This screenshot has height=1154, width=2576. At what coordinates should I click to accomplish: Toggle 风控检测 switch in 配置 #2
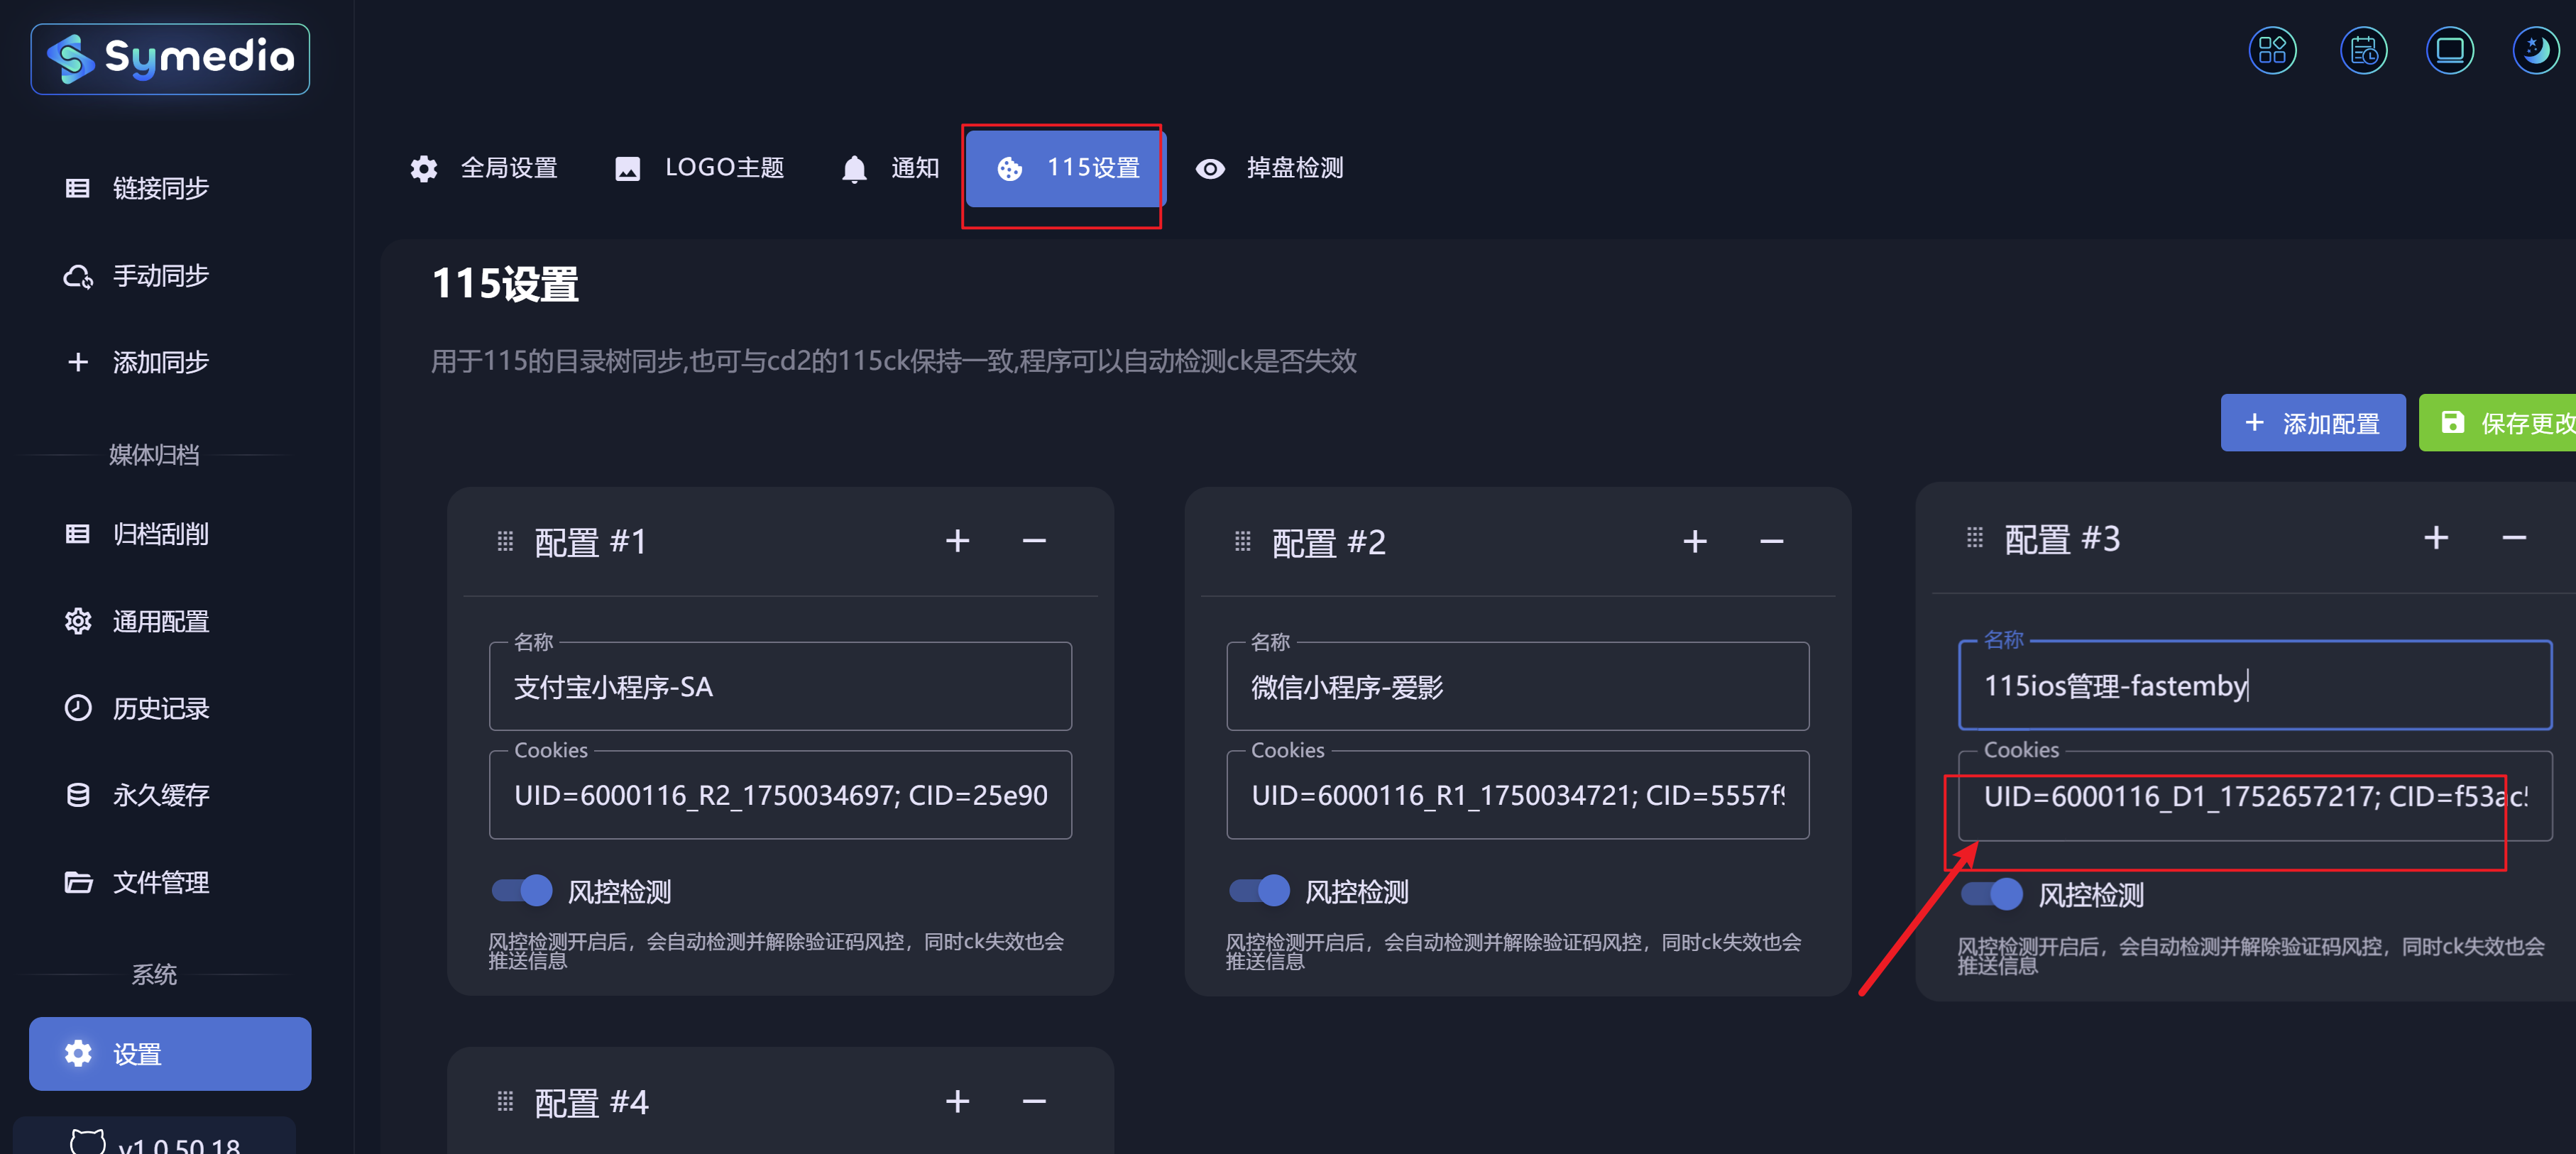tap(1259, 890)
